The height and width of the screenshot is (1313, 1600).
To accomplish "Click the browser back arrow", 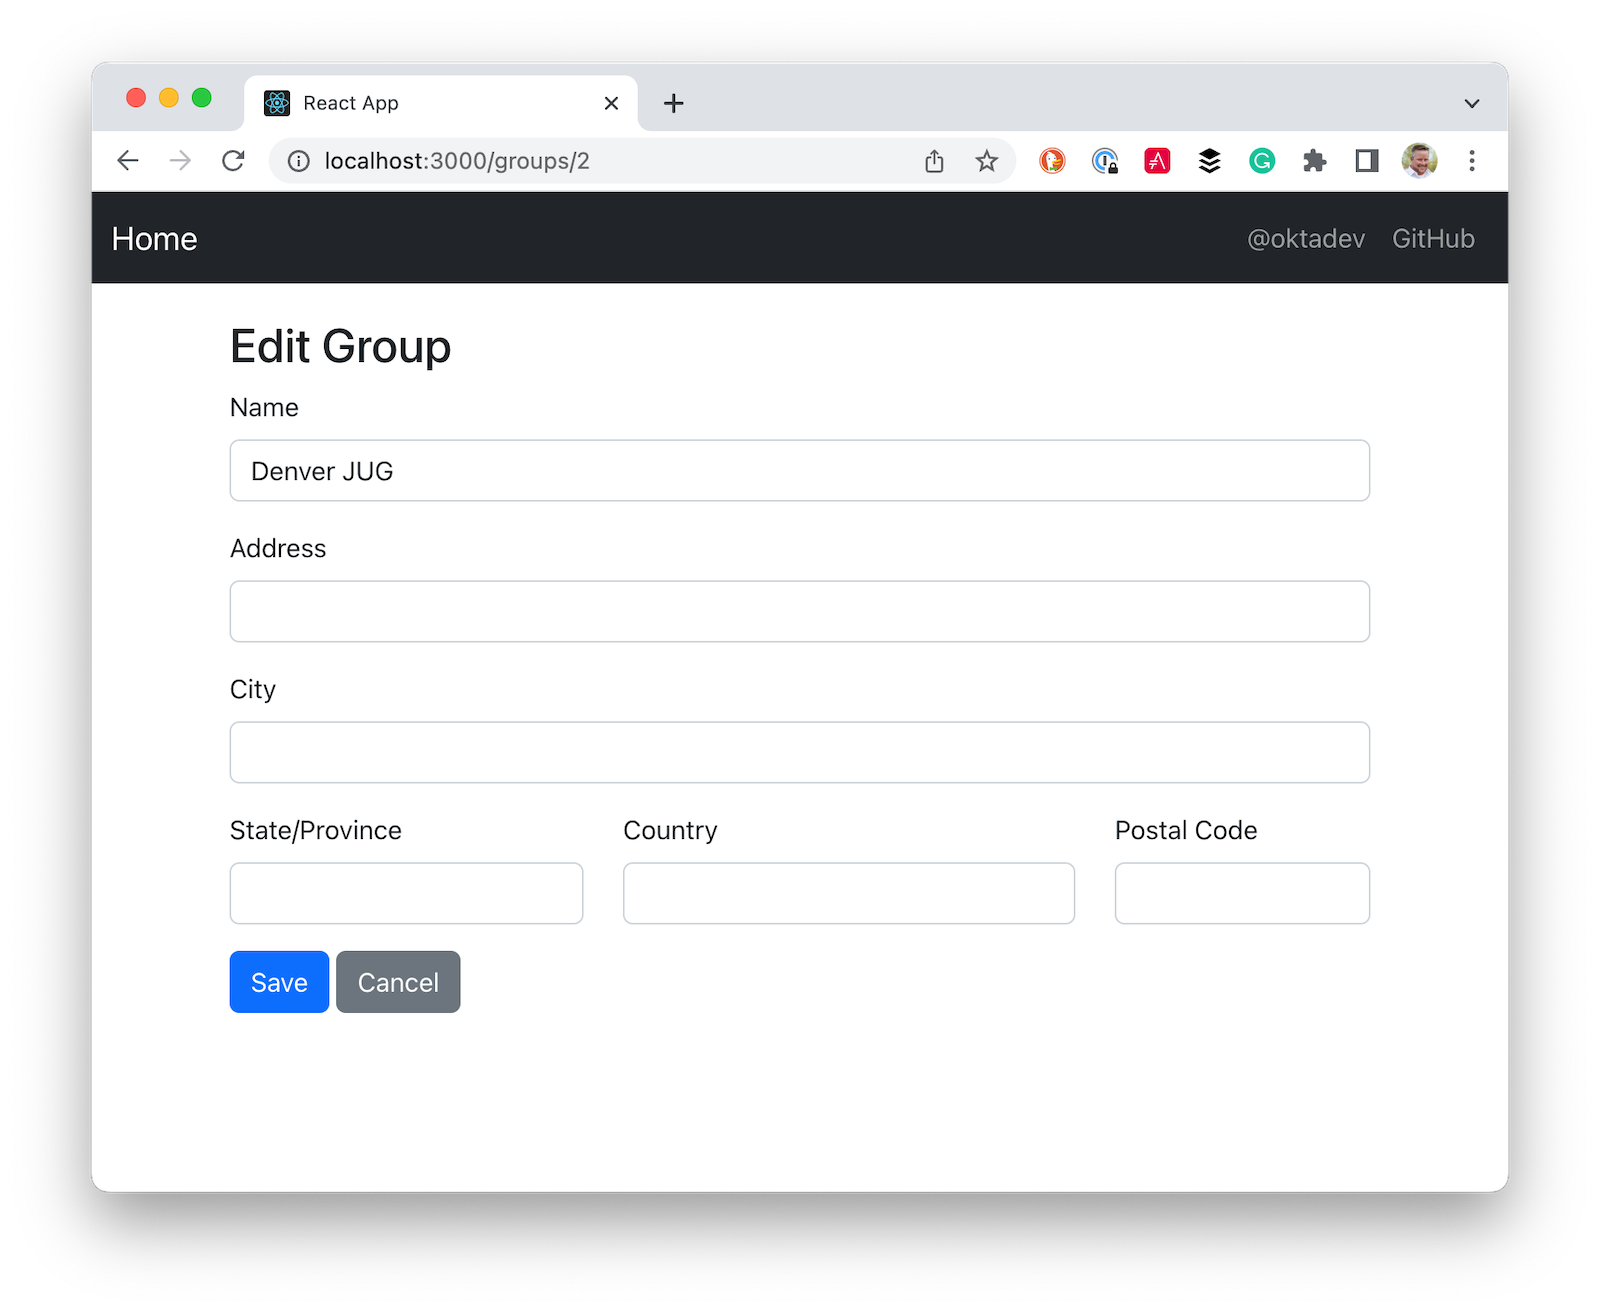I will point(128,161).
